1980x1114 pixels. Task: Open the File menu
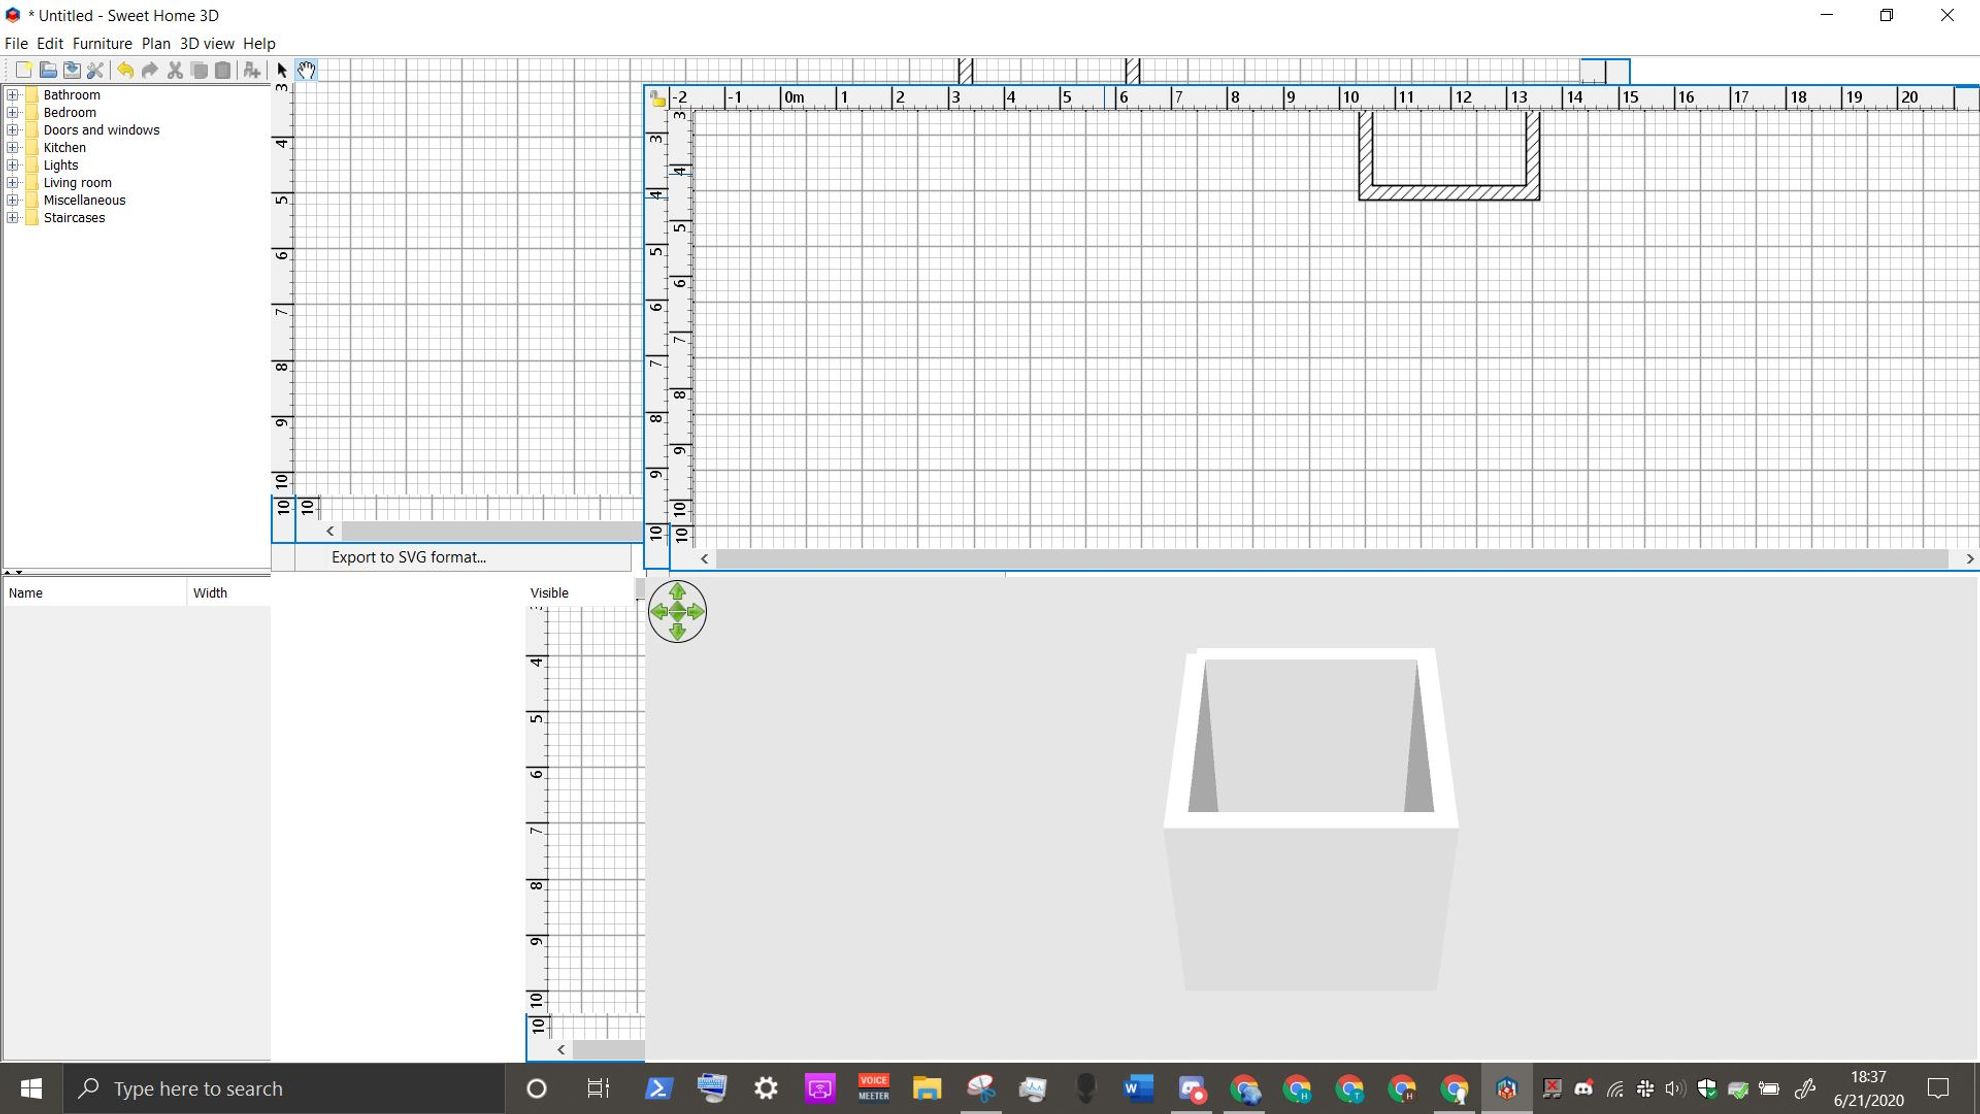[x=16, y=43]
